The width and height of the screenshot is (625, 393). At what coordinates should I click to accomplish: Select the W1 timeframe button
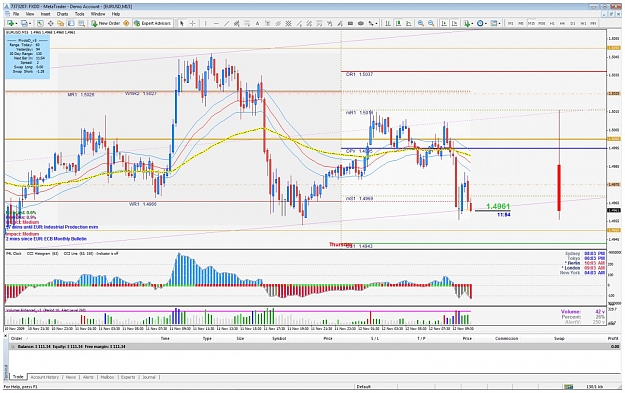pos(583,23)
